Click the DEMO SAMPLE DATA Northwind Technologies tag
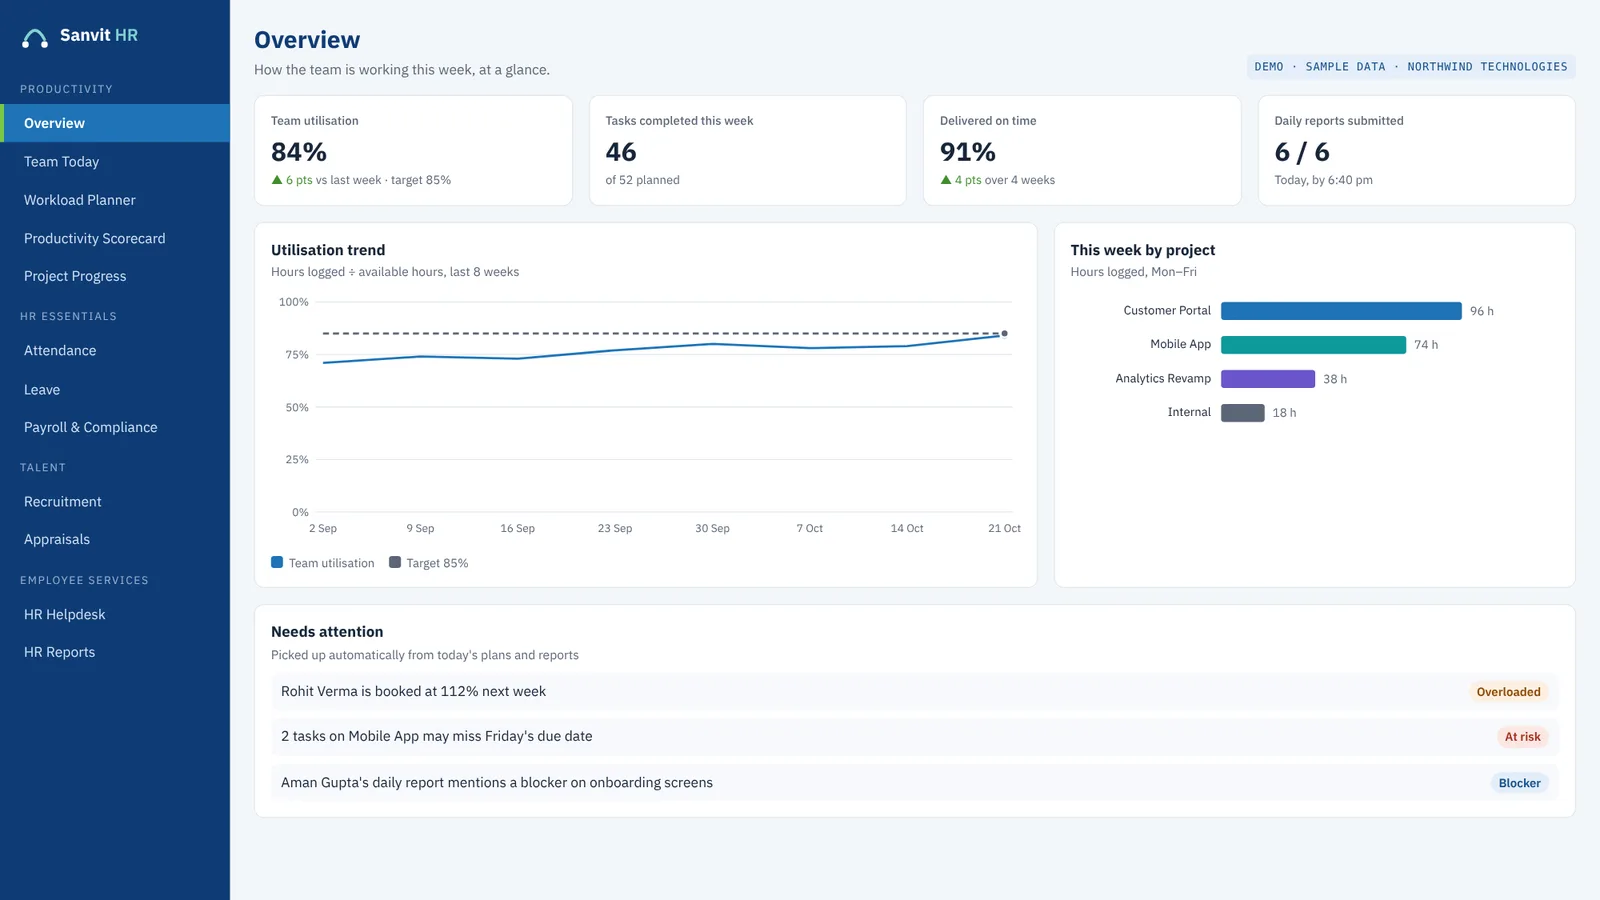The width and height of the screenshot is (1600, 900). coord(1411,67)
